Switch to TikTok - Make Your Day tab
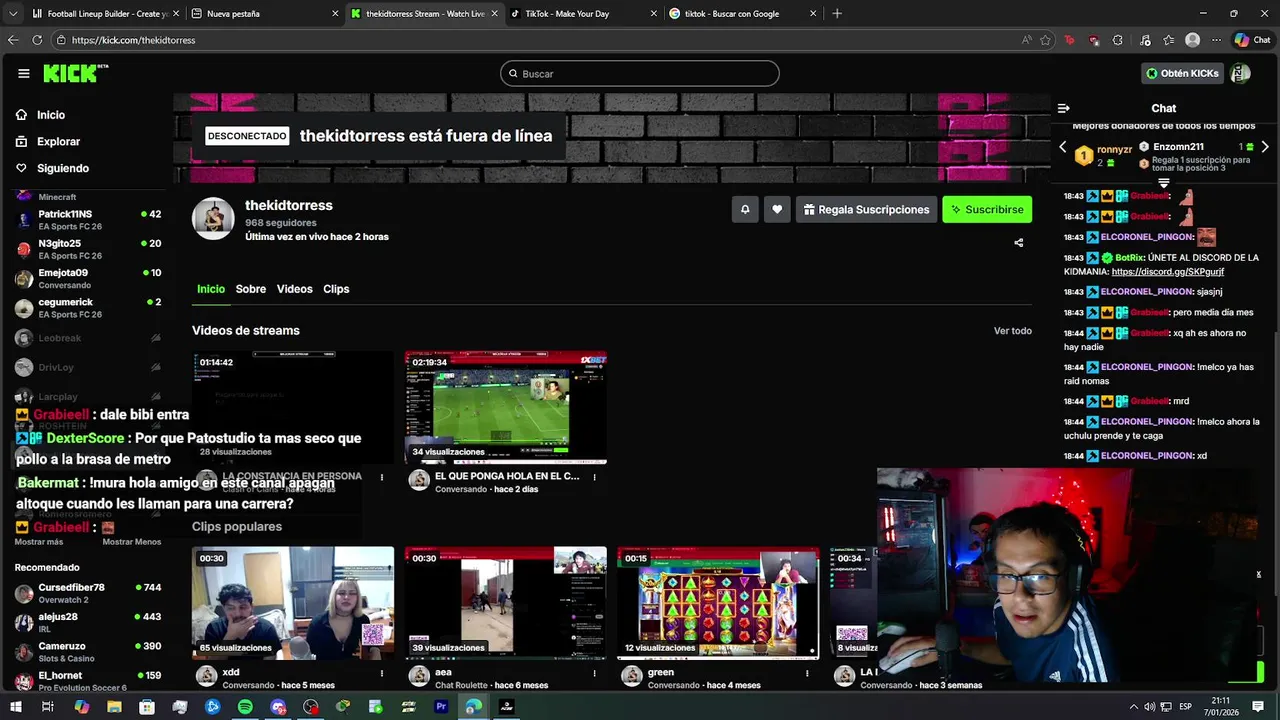 [582, 14]
